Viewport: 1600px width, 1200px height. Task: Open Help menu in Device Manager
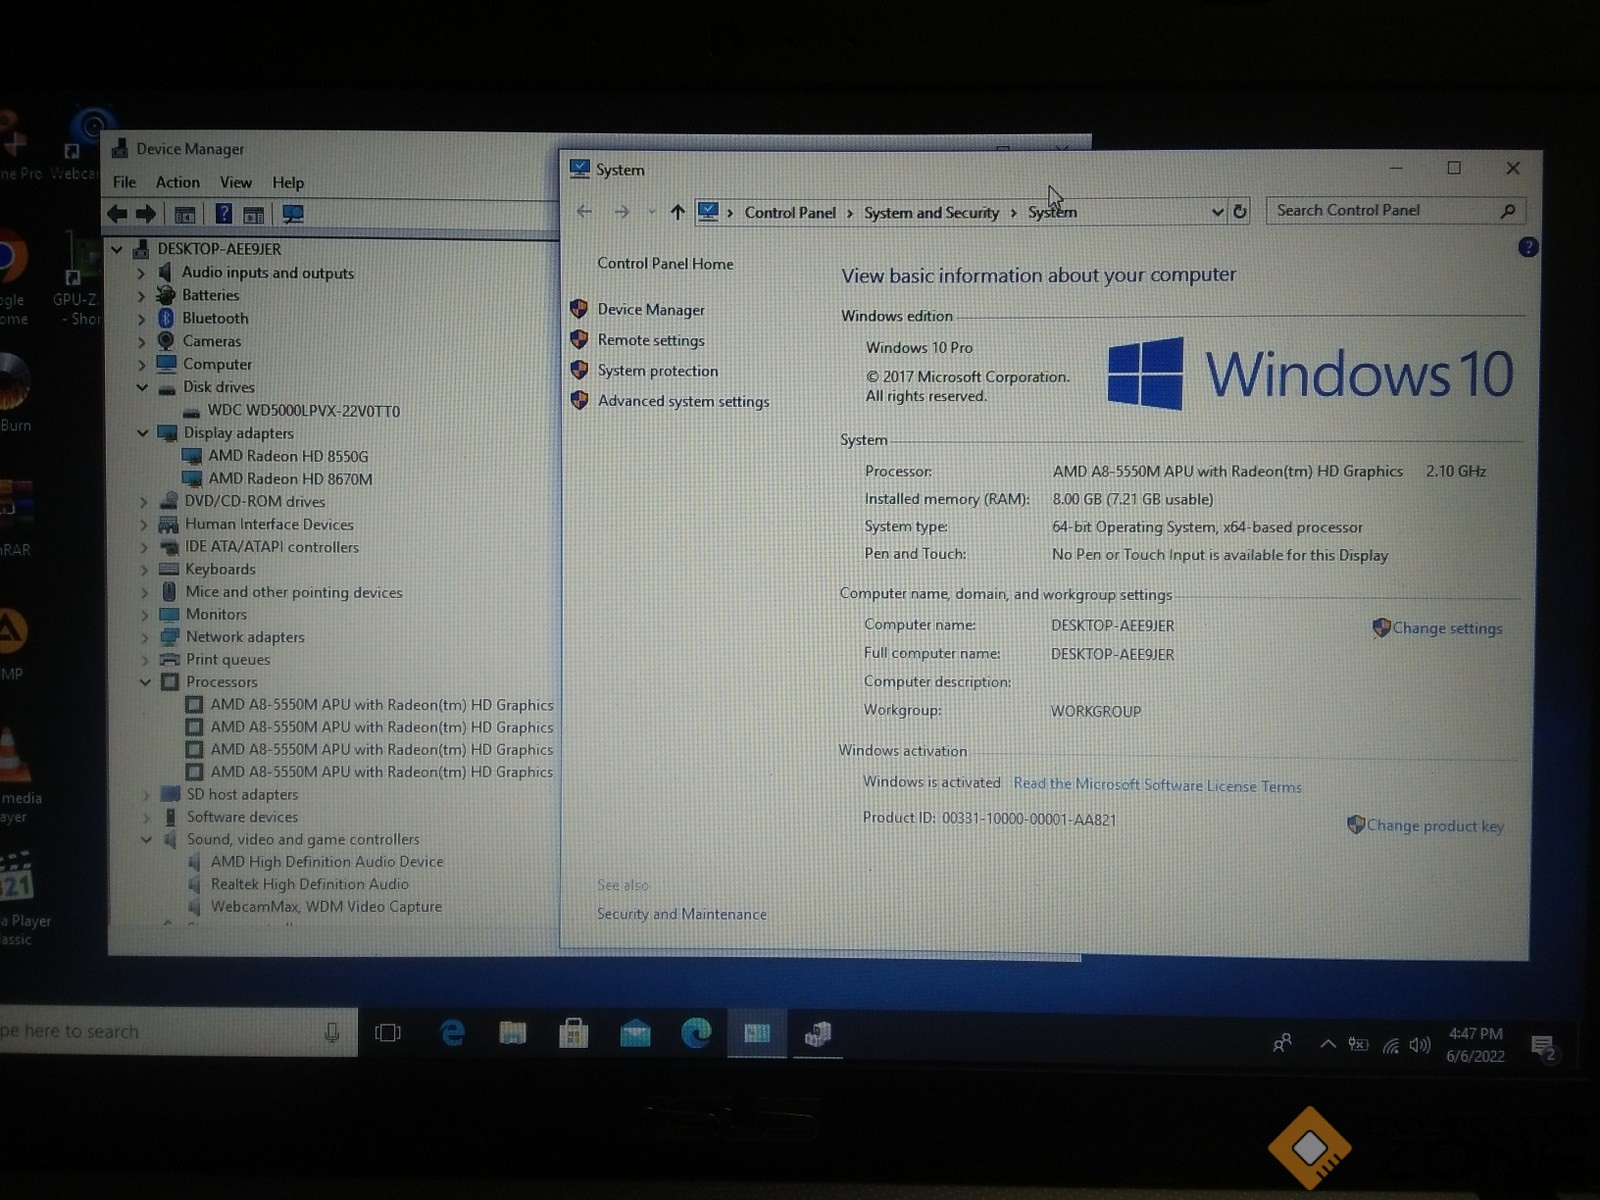click(x=288, y=182)
